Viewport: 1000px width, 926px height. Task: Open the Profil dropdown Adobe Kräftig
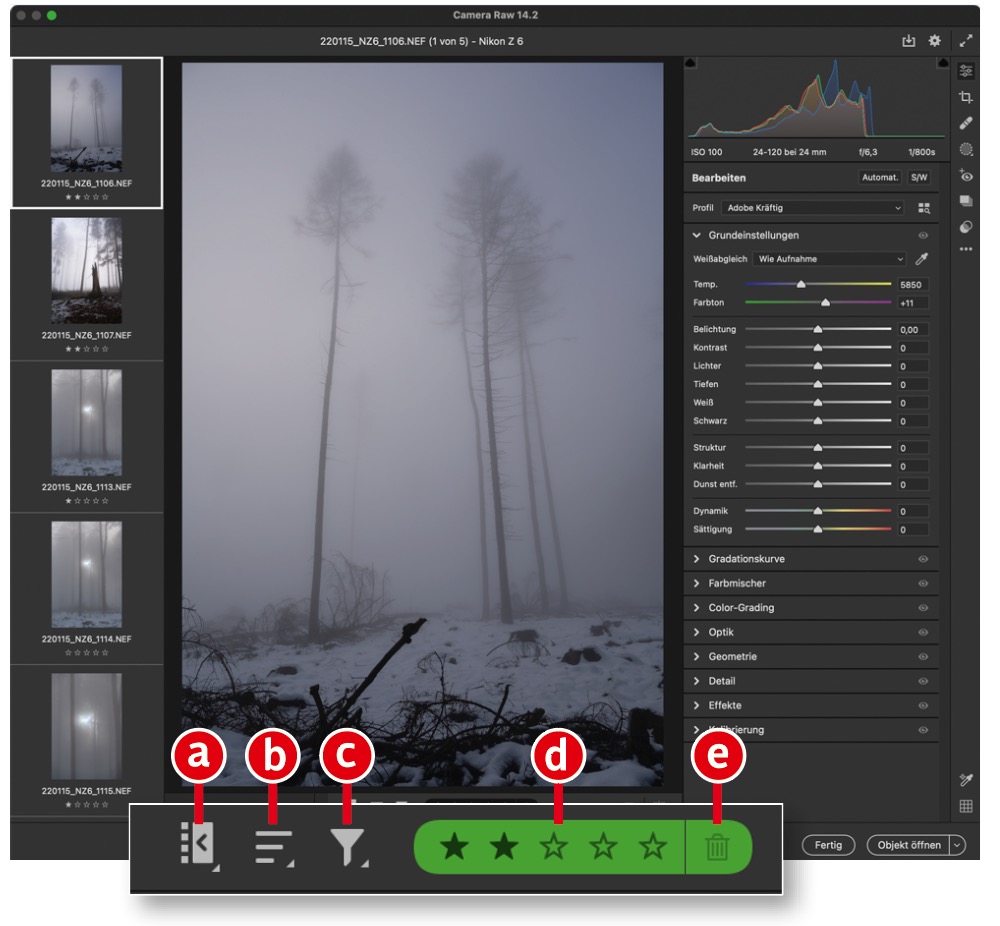813,208
